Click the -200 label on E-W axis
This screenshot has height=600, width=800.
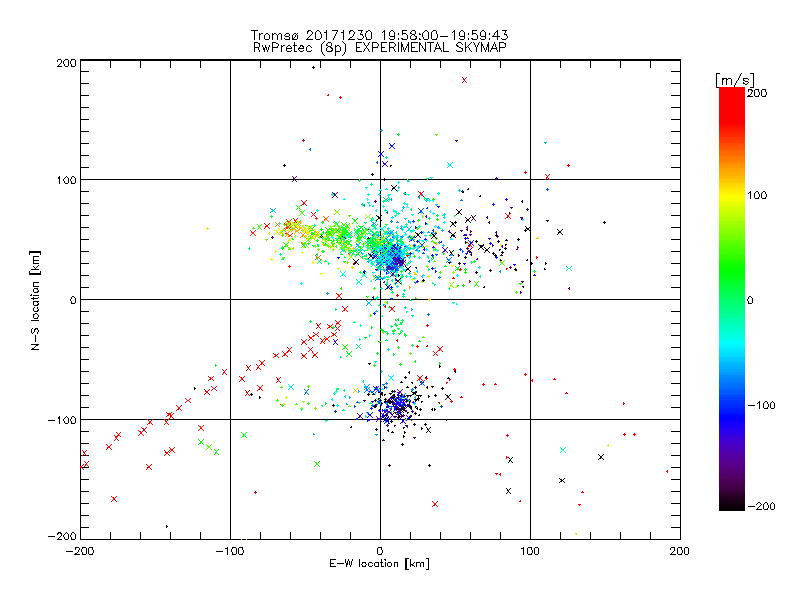[x=80, y=551]
